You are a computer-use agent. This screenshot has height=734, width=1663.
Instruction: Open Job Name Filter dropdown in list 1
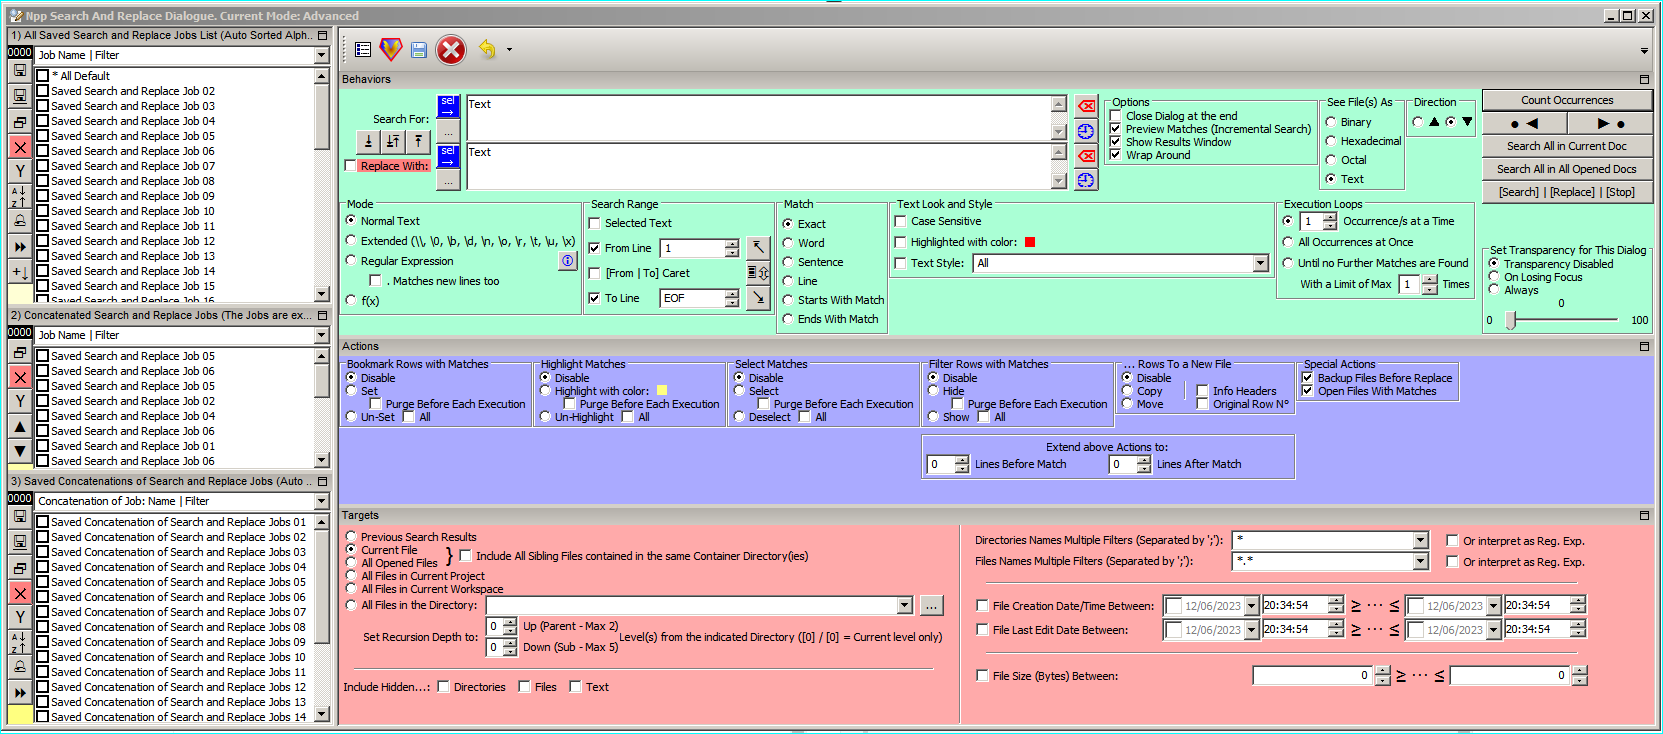pyautogui.click(x=322, y=55)
